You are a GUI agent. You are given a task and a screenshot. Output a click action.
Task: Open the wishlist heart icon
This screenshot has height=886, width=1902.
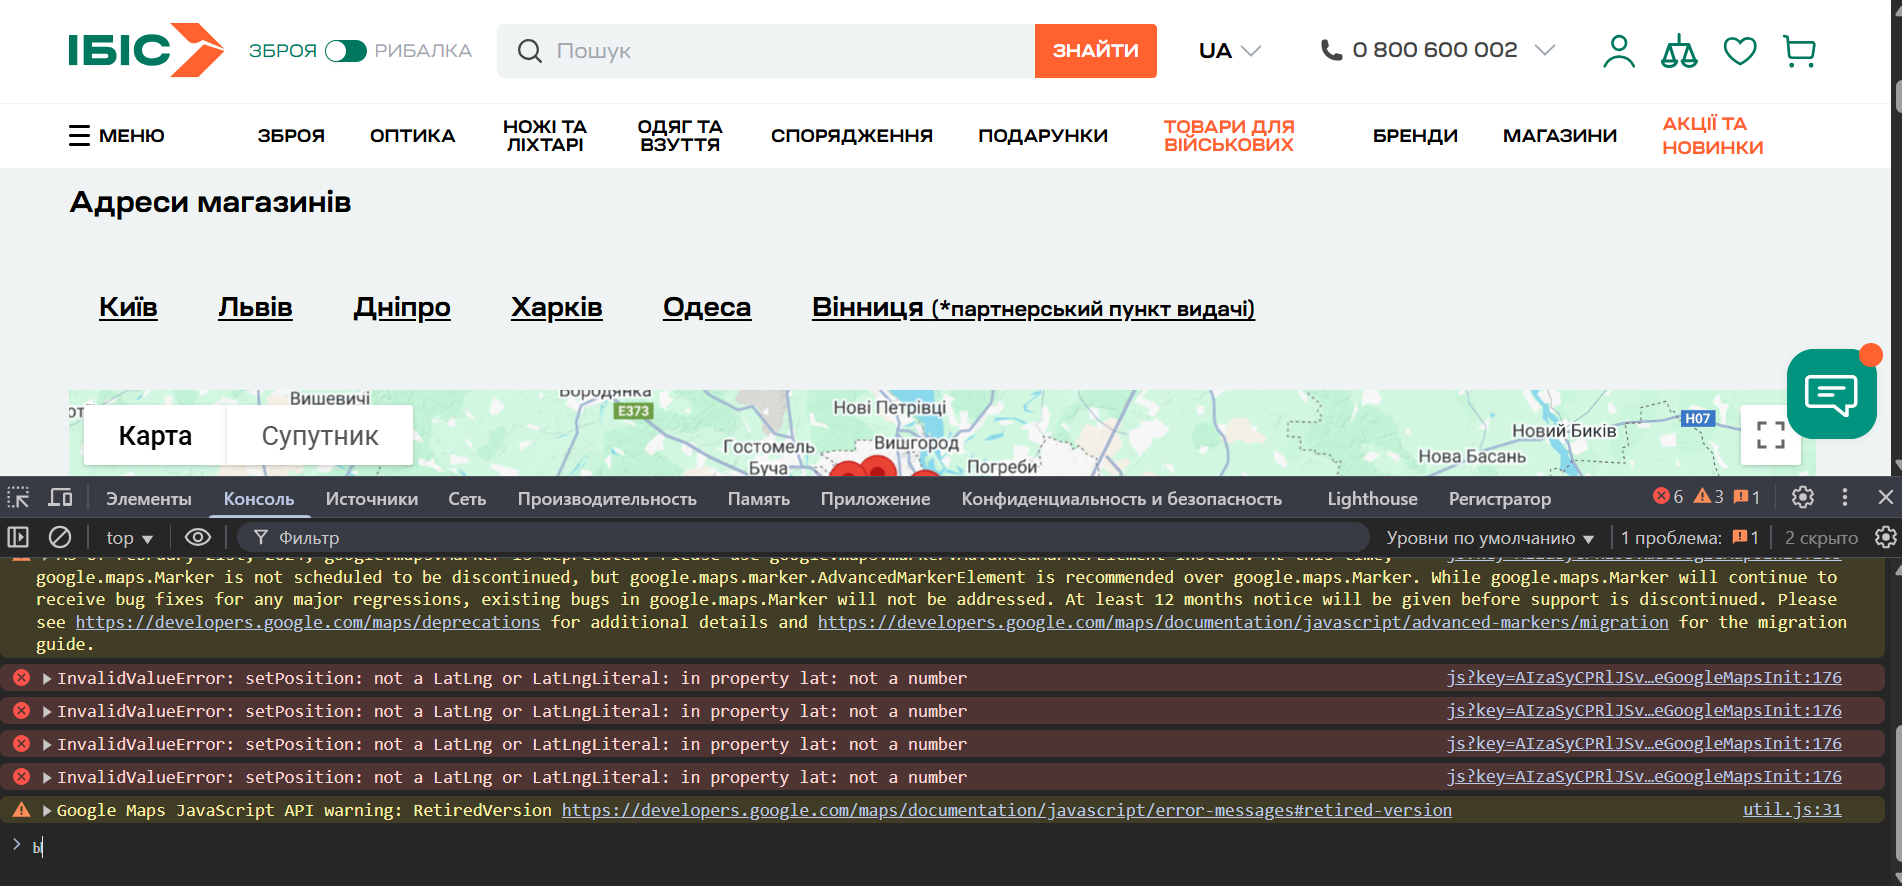(x=1739, y=51)
